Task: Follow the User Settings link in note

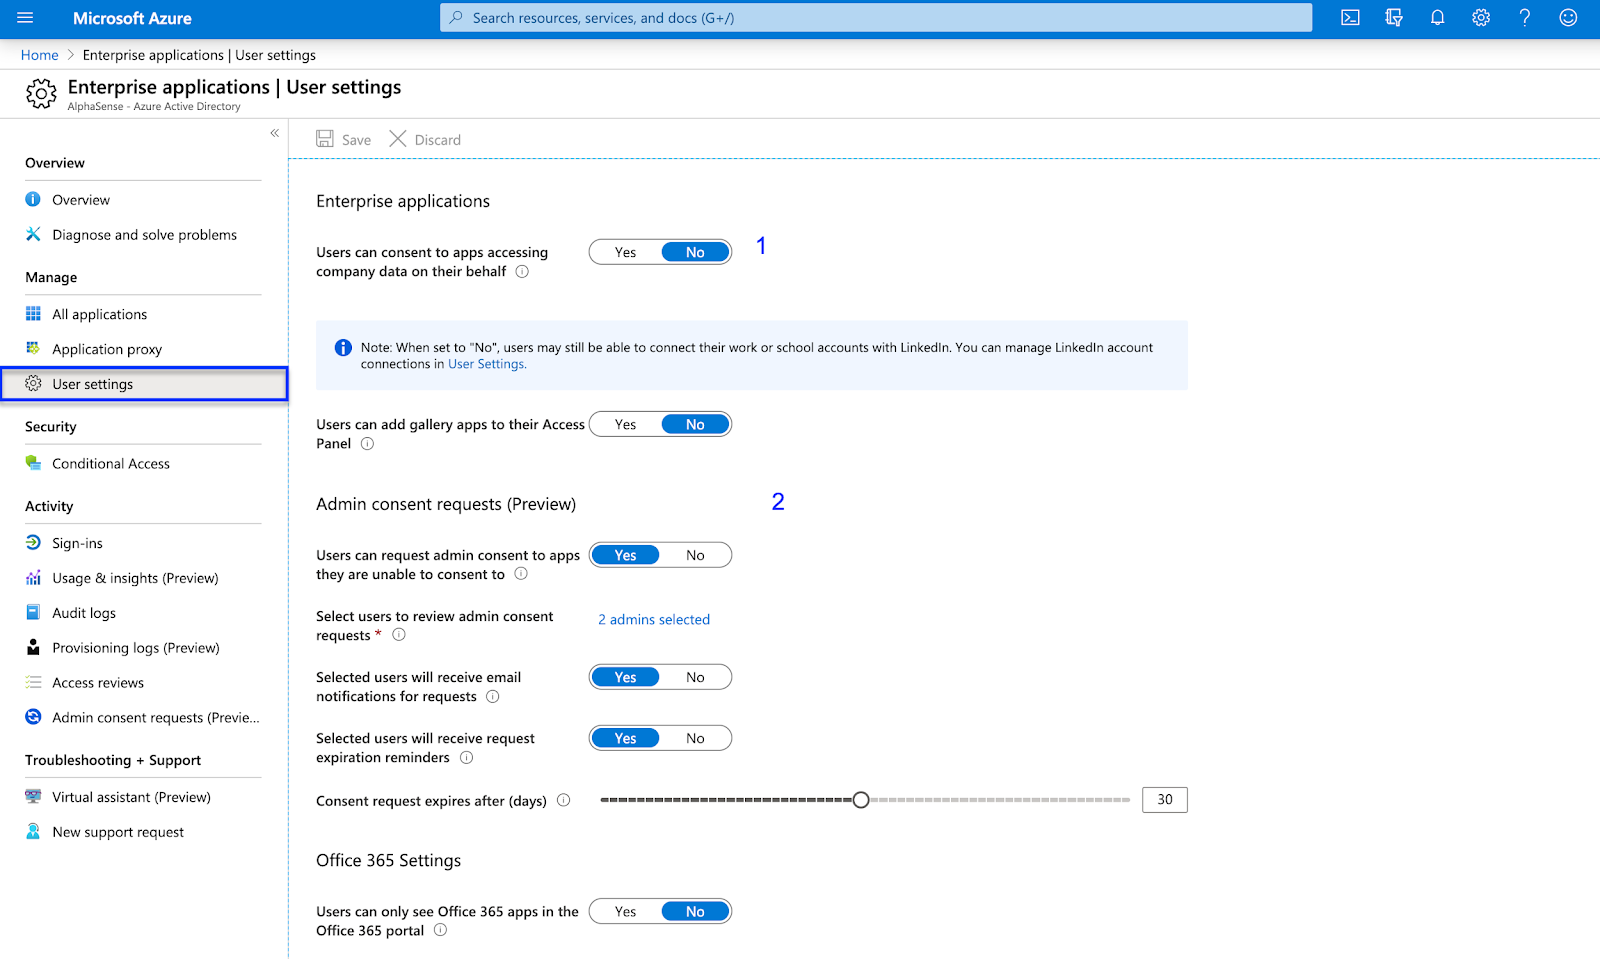Action: [486, 364]
